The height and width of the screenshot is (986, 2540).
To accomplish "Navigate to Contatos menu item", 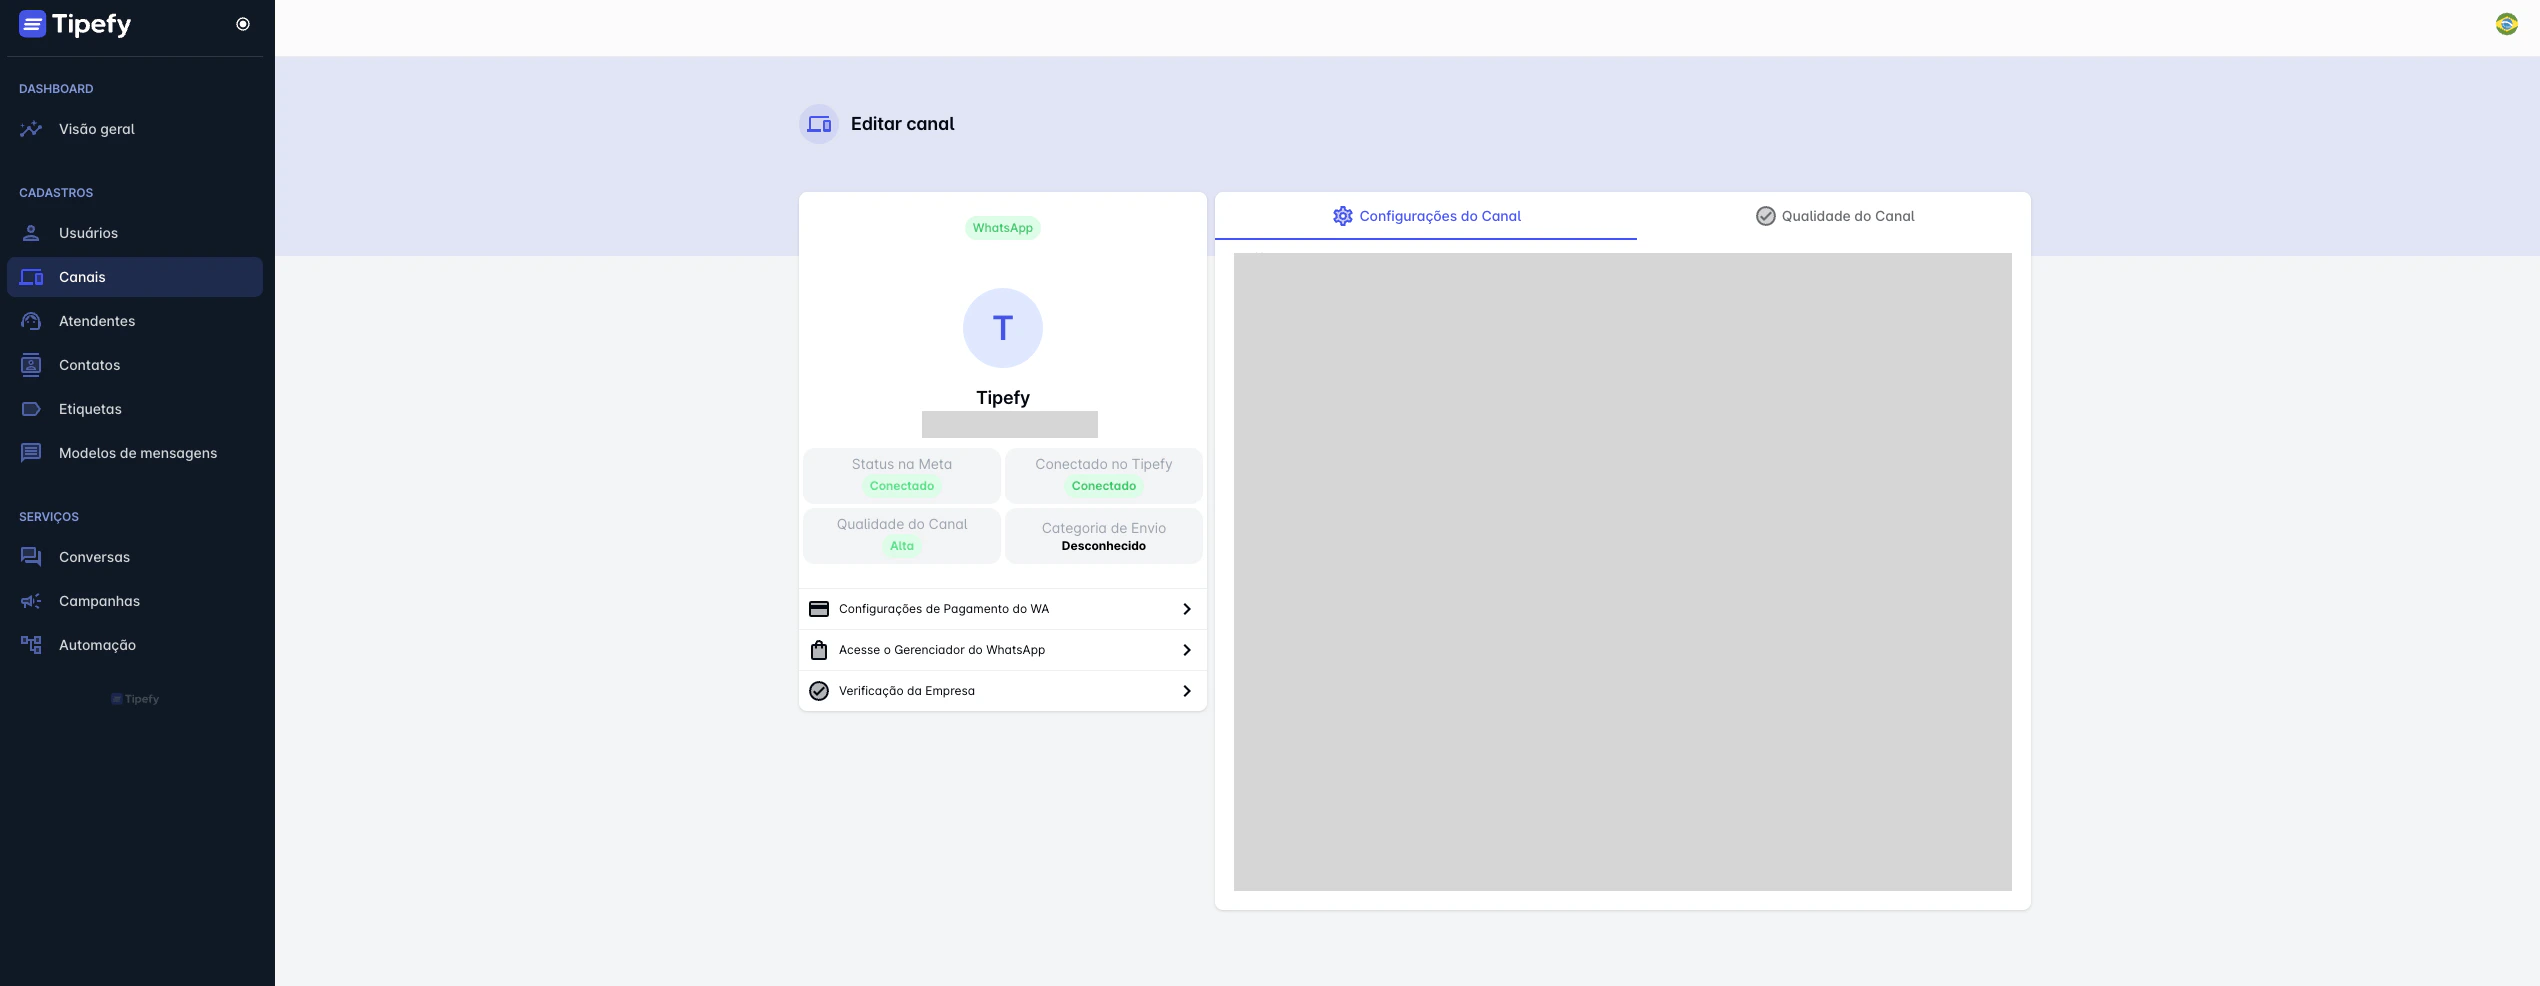I will tap(135, 365).
